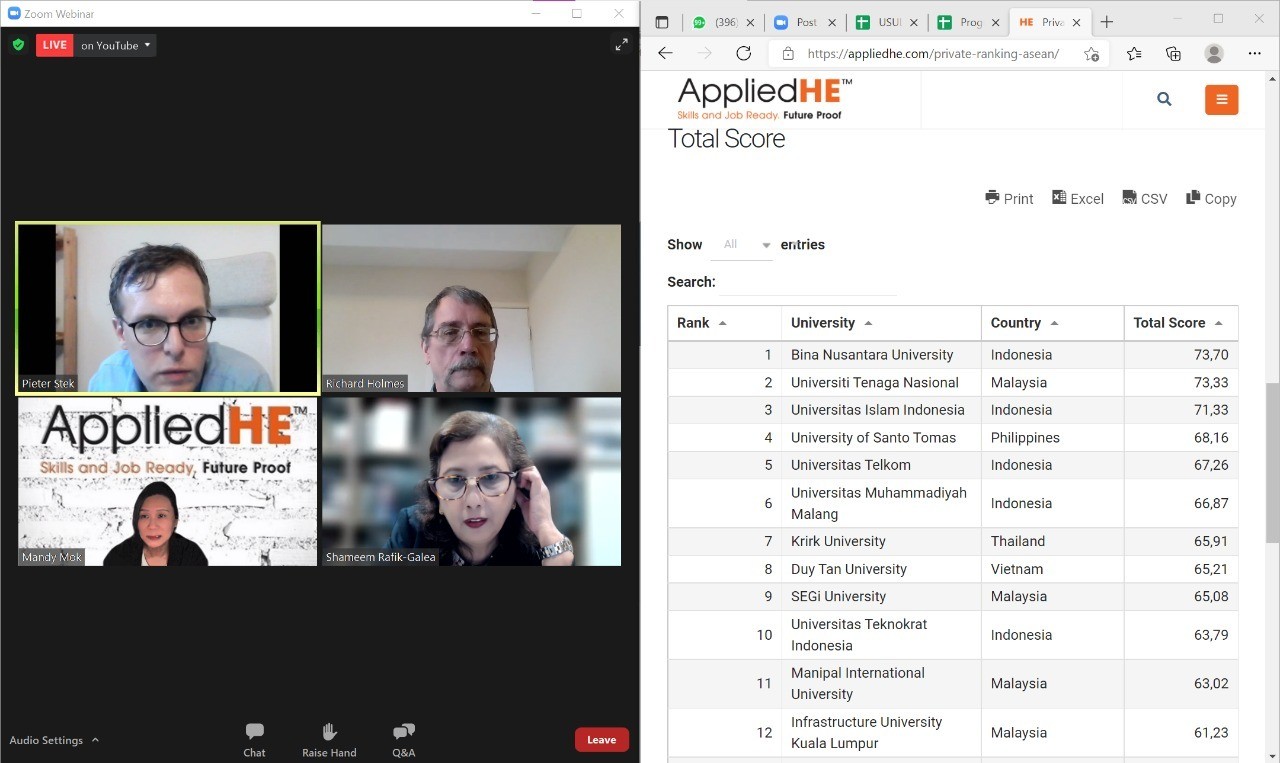The image size is (1280, 763).
Task: Close the Private ranking browser tab
Action: point(1076,22)
